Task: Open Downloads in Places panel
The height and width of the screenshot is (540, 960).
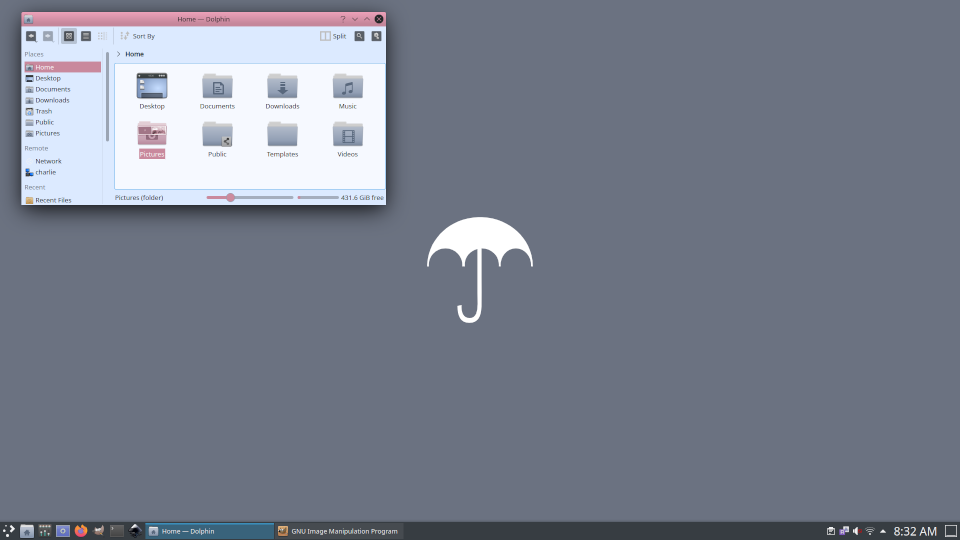Action: click(x=62, y=100)
